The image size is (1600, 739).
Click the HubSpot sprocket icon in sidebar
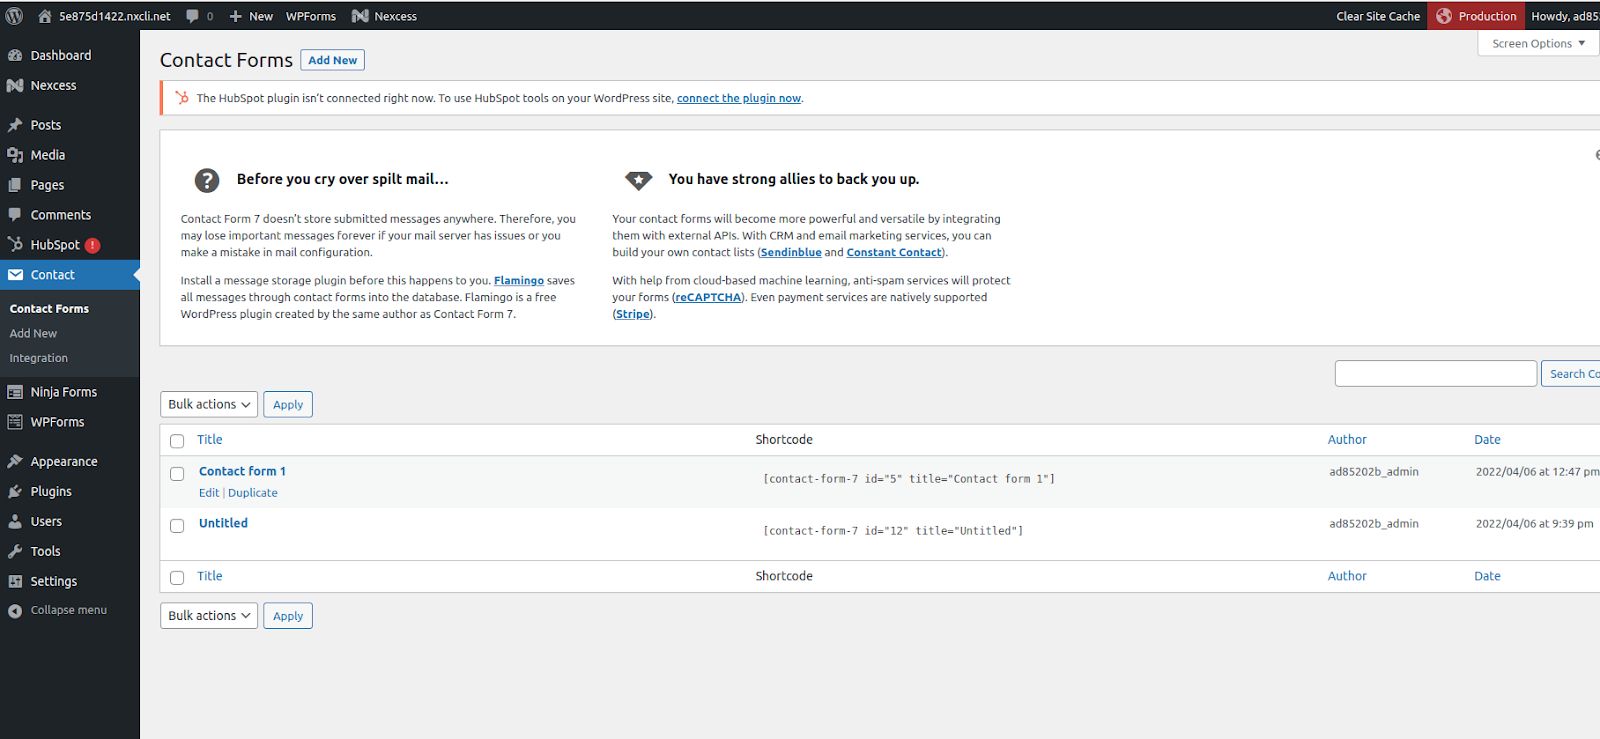(15, 244)
